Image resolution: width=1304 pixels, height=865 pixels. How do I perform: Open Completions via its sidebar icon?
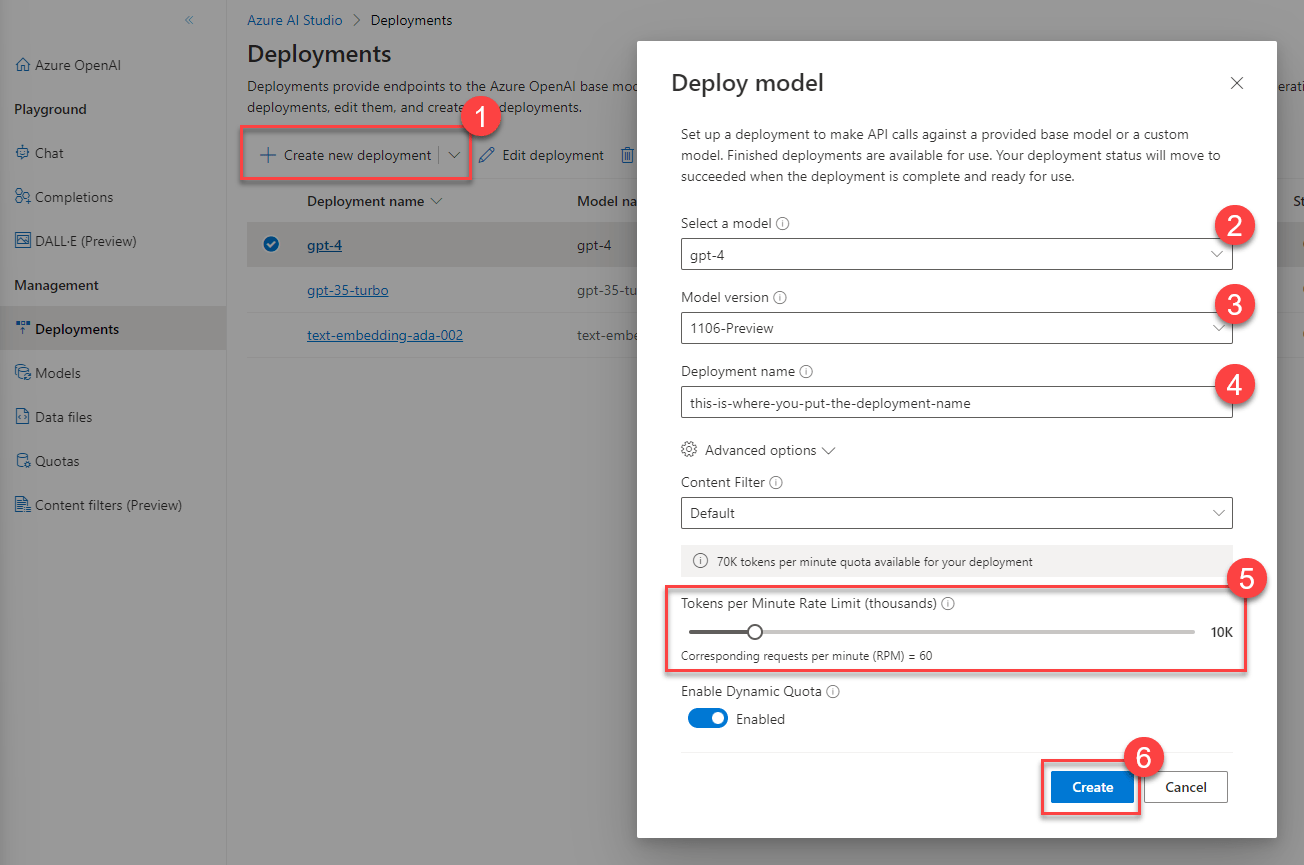tap(20, 196)
